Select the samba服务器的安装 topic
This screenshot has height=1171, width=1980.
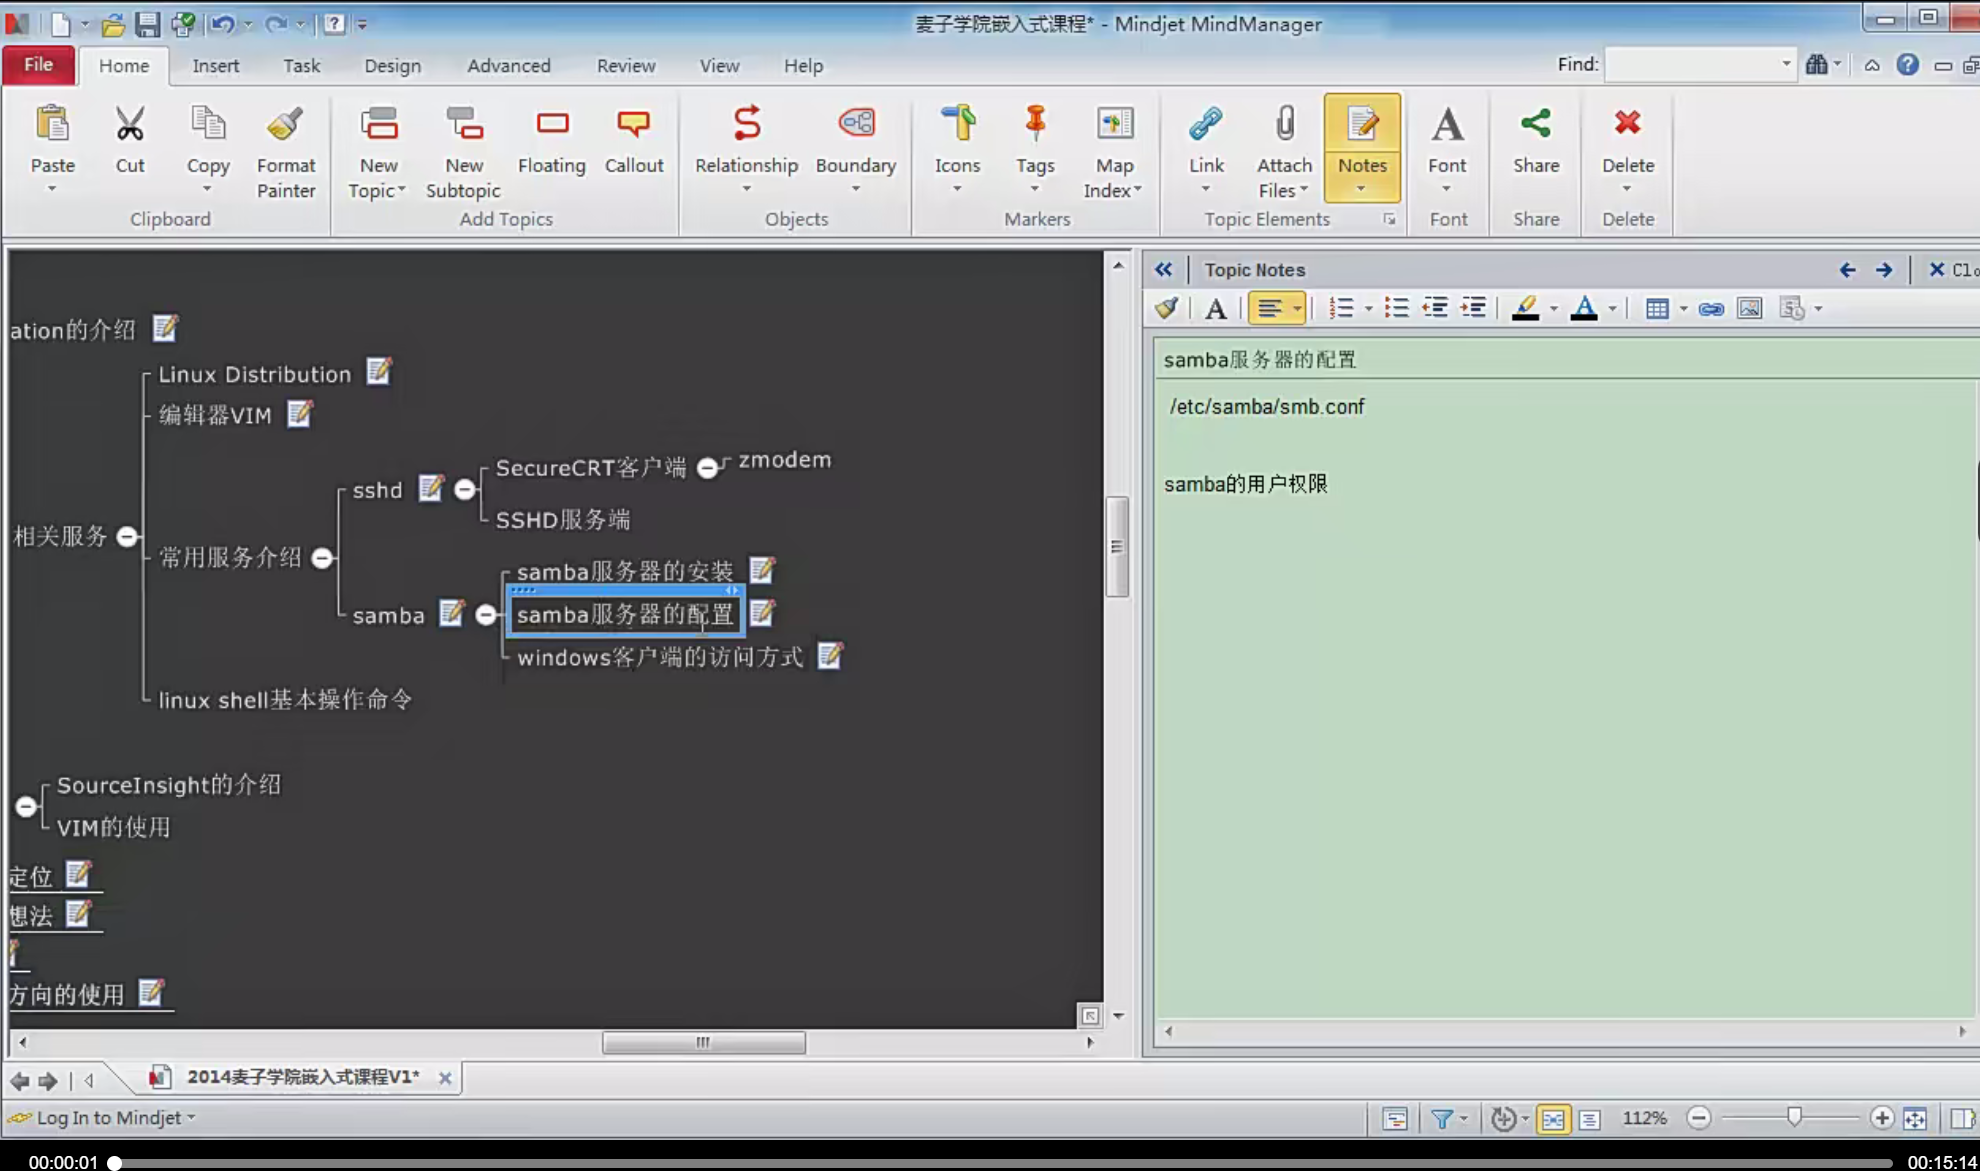click(x=625, y=571)
